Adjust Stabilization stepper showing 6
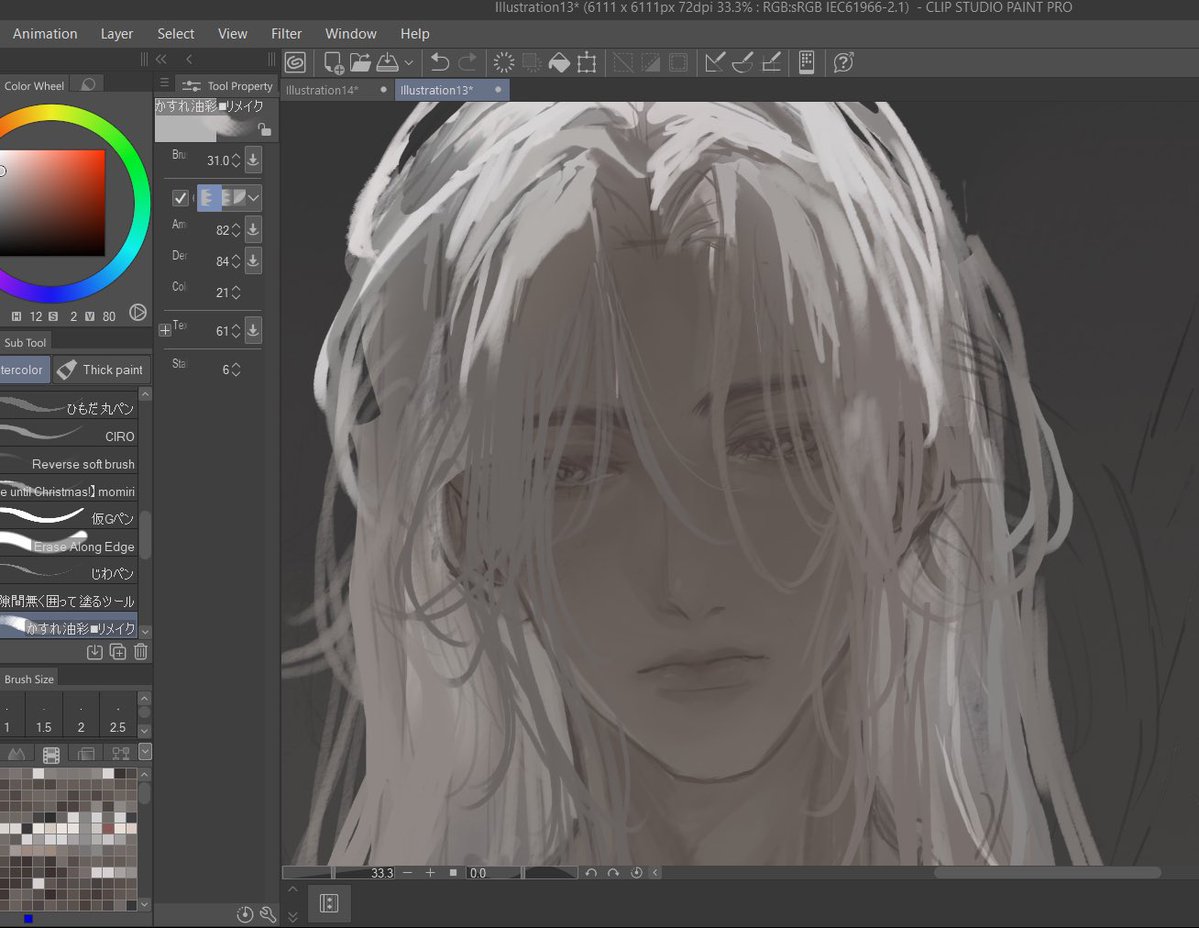 pyautogui.click(x=236, y=370)
